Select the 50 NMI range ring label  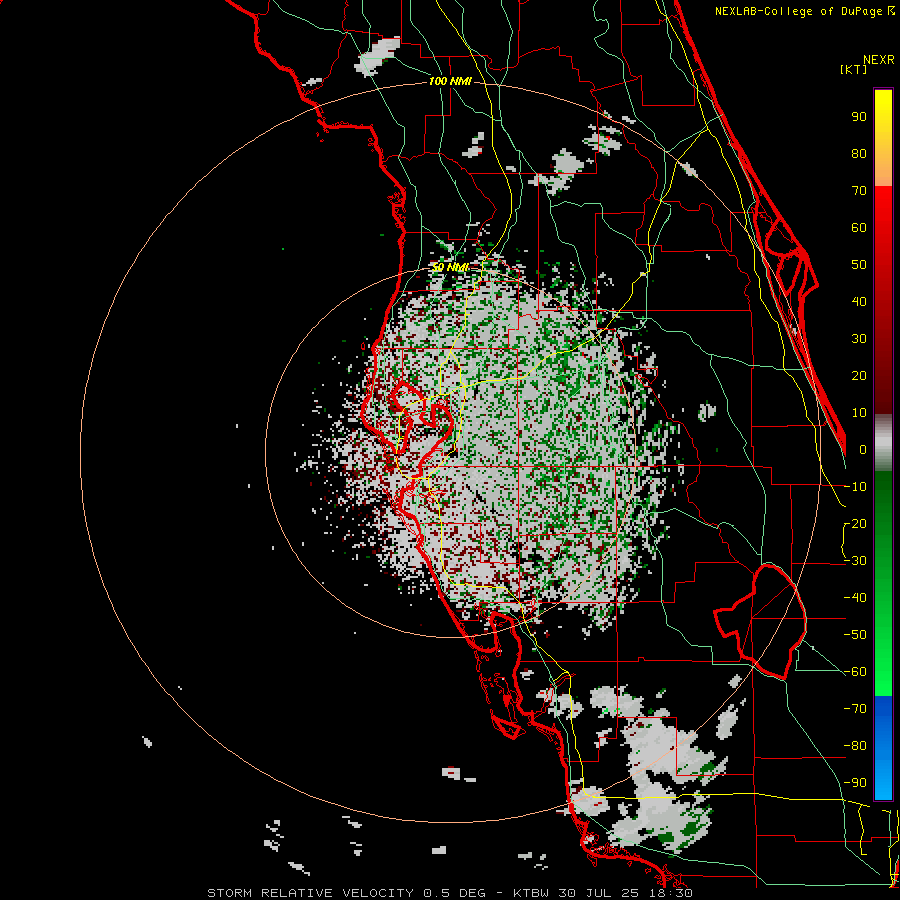tap(450, 267)
